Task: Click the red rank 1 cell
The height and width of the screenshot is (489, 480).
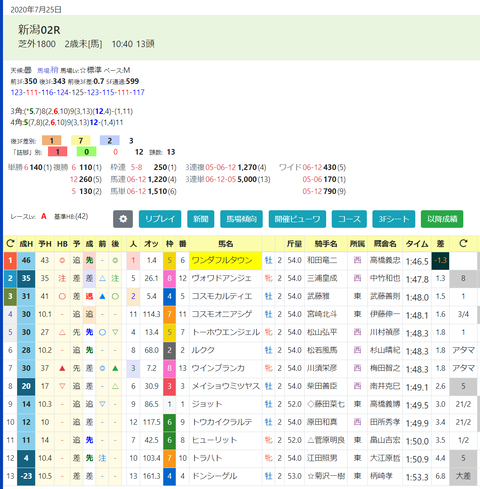Action: tap(10, 260)
